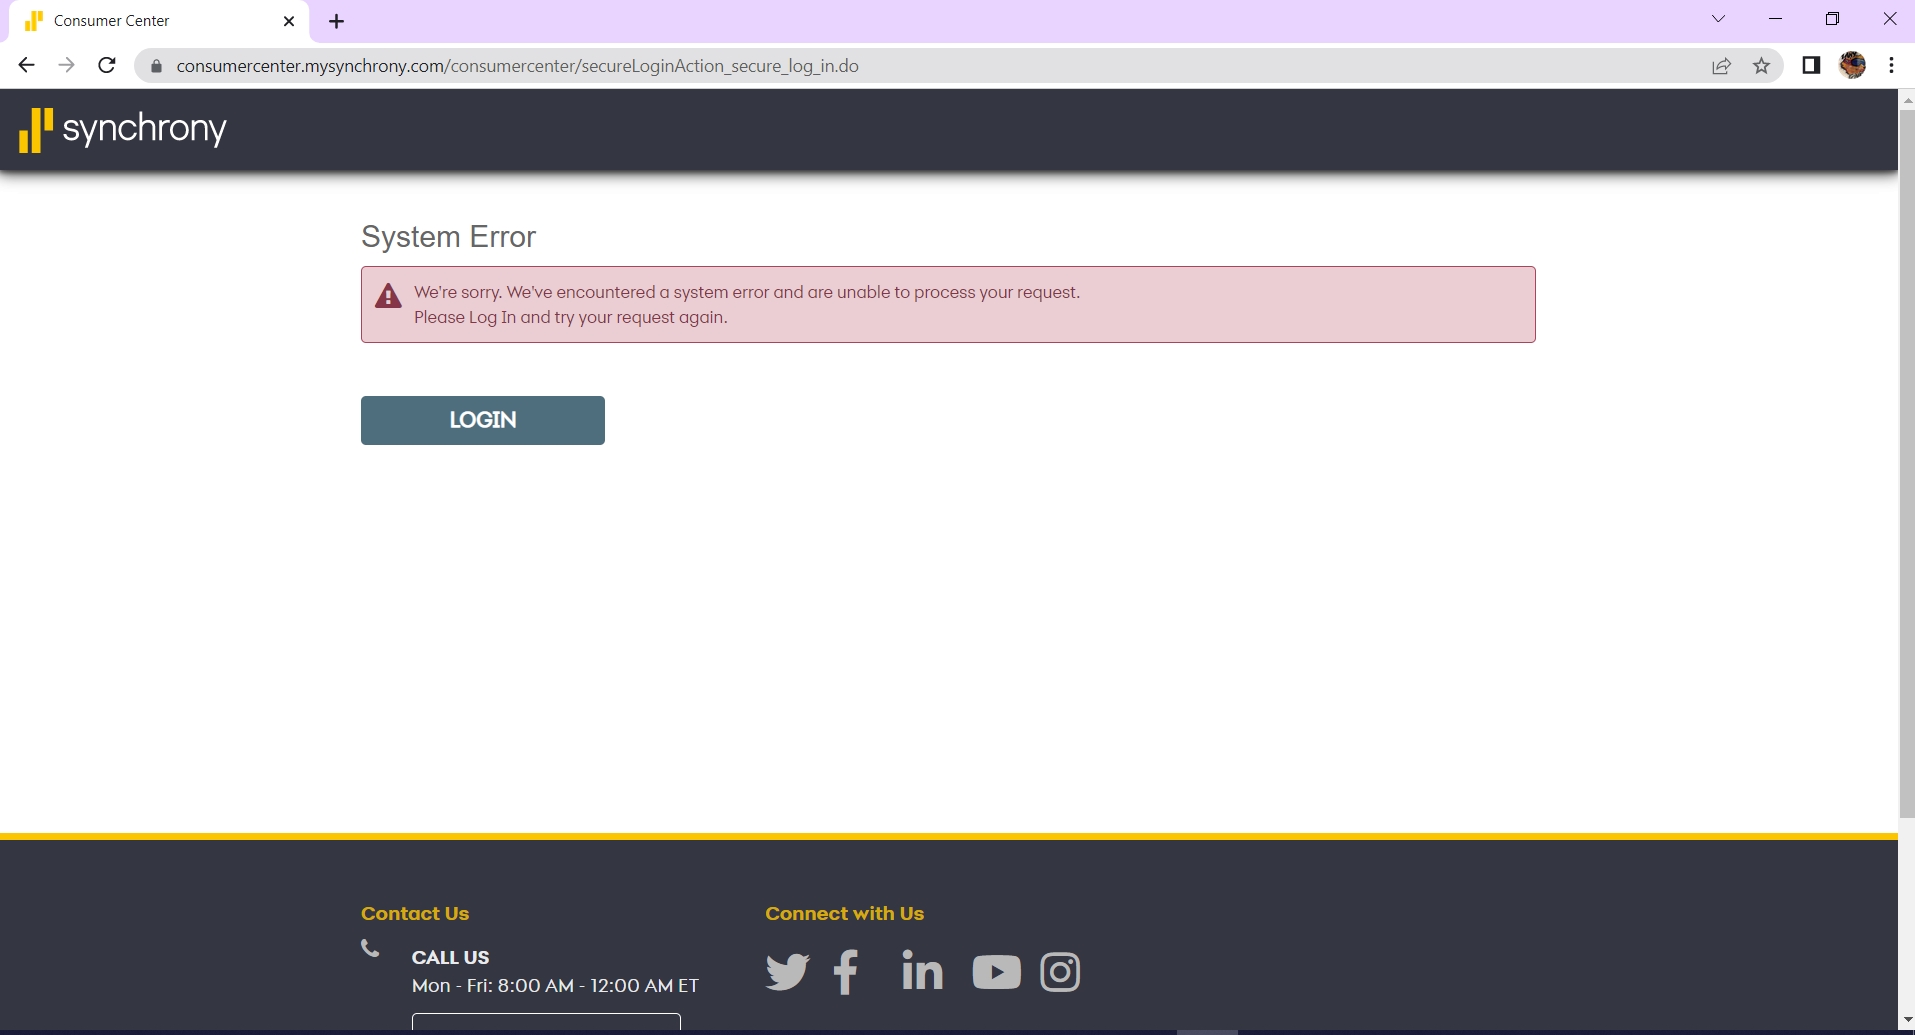Visit Synchrony's LinkedIn profile
The height and width of the screenshot is (1035, 1915).
tap(920, 971)
